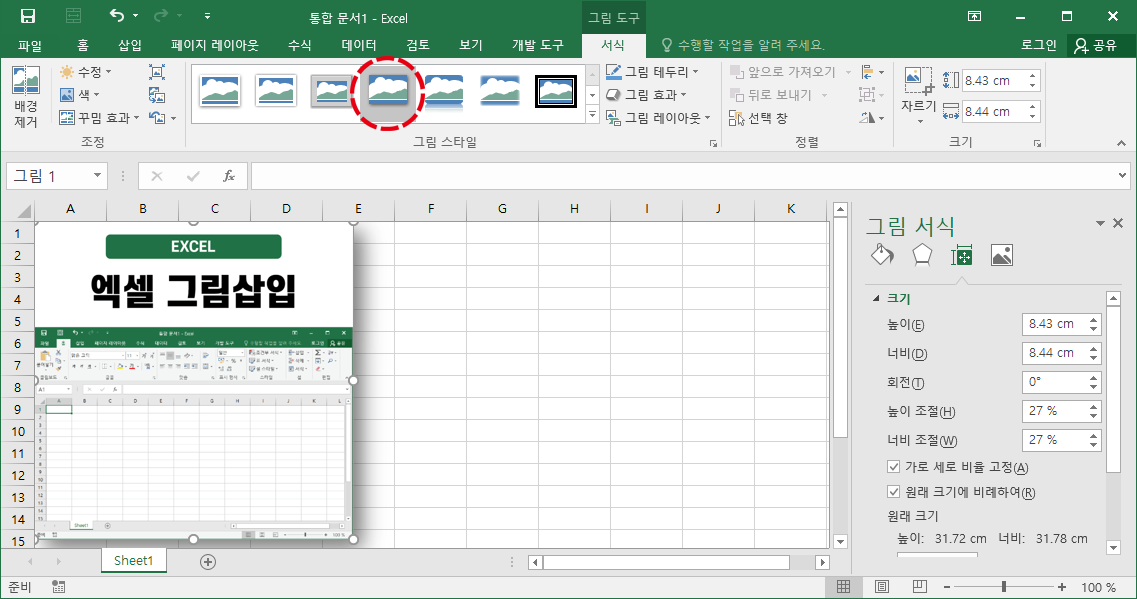Open the 페이지 레이아웃 tab
This screenshot has width=1137, height=599.
pos(215,45)
